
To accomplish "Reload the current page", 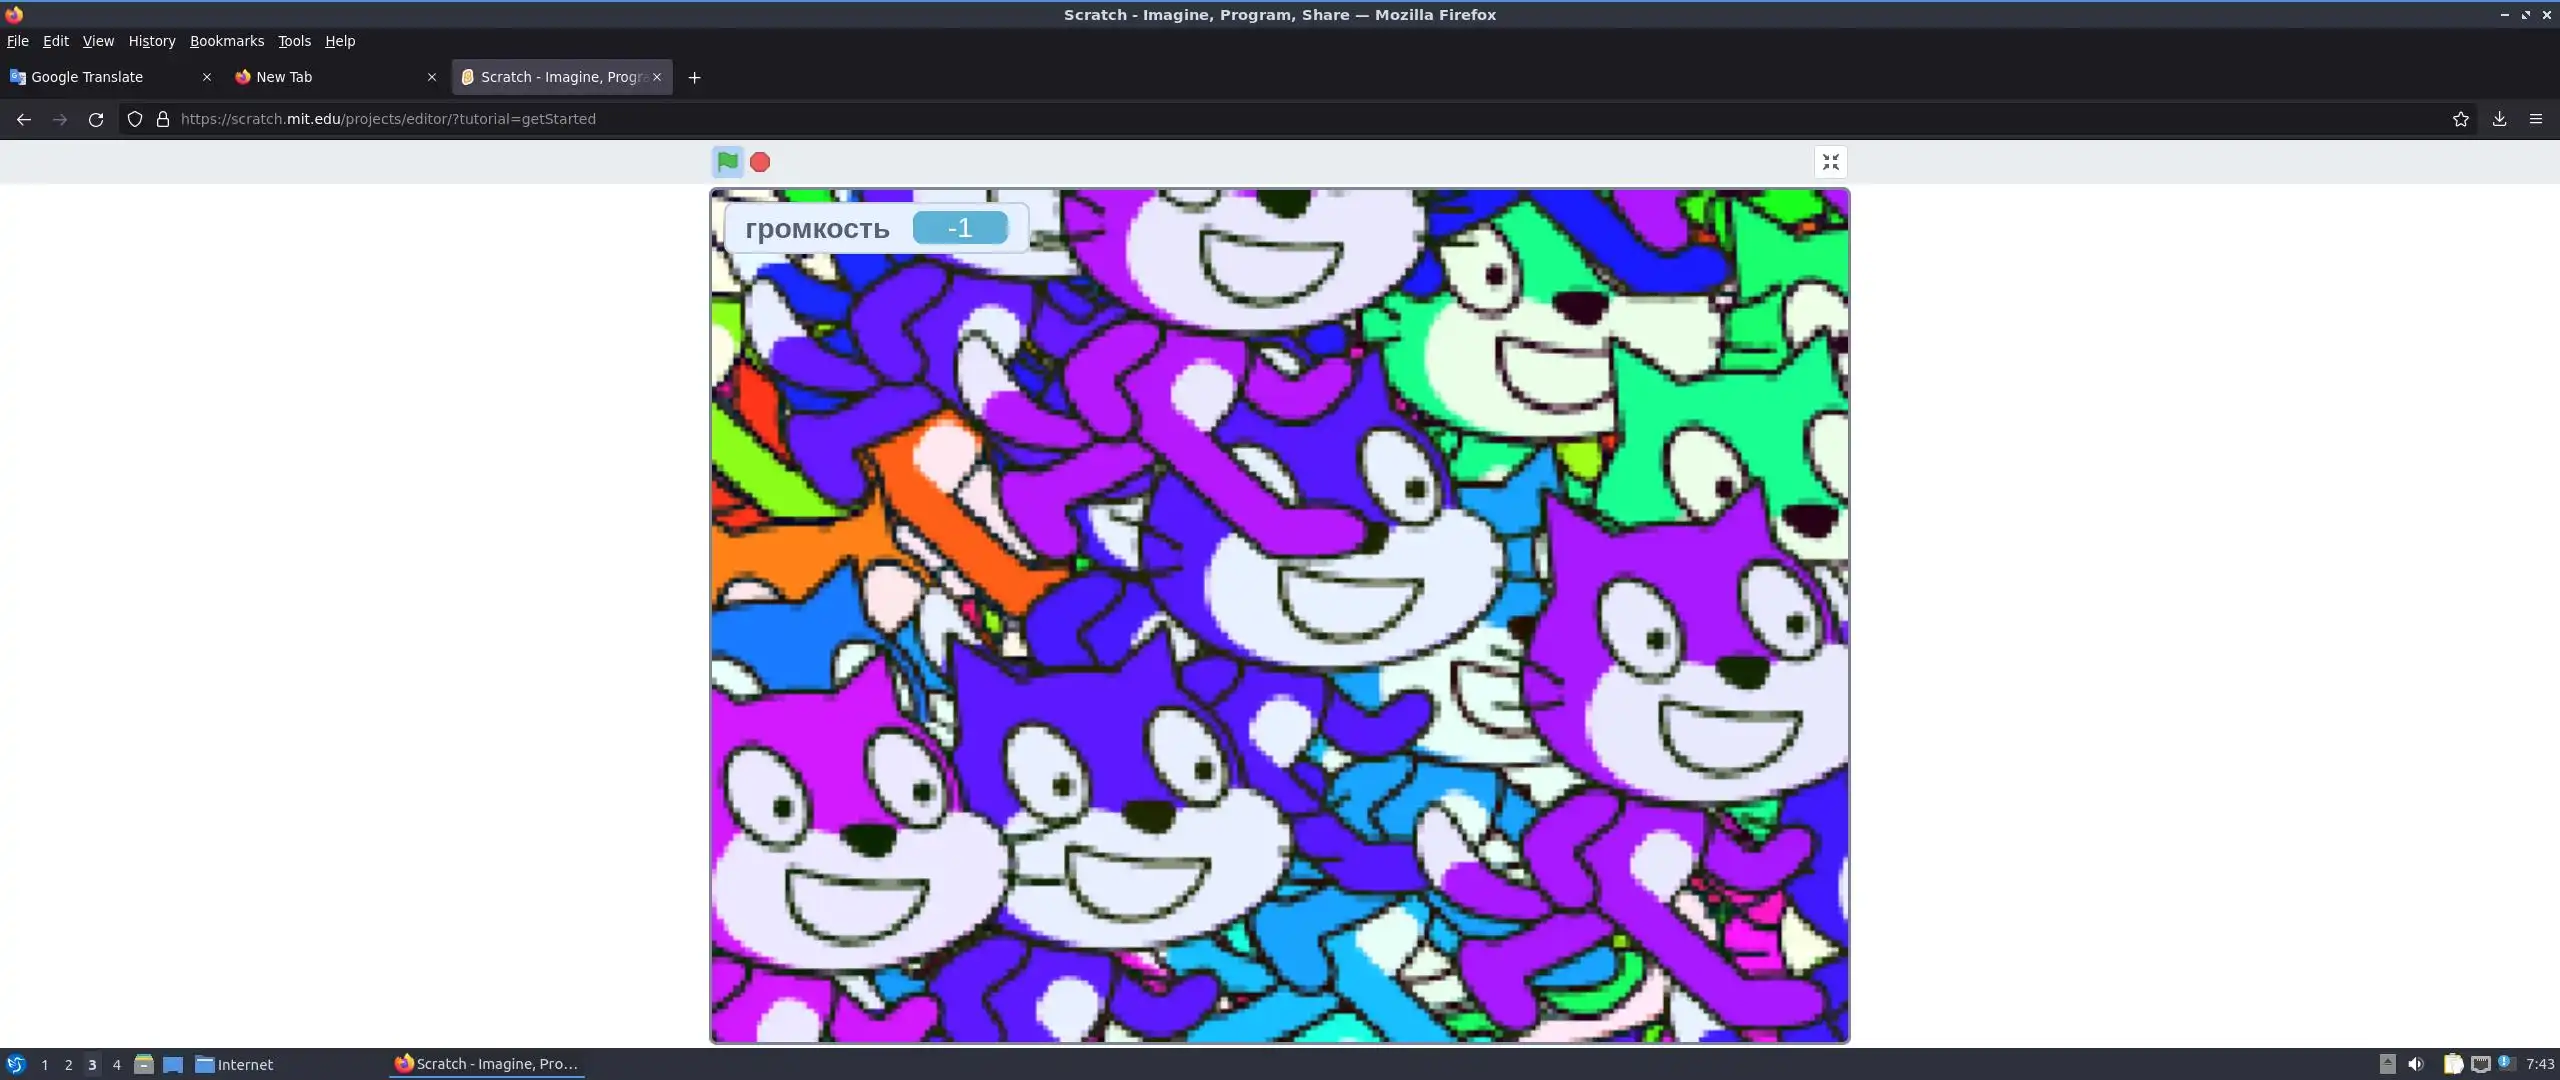I will 96,119.
